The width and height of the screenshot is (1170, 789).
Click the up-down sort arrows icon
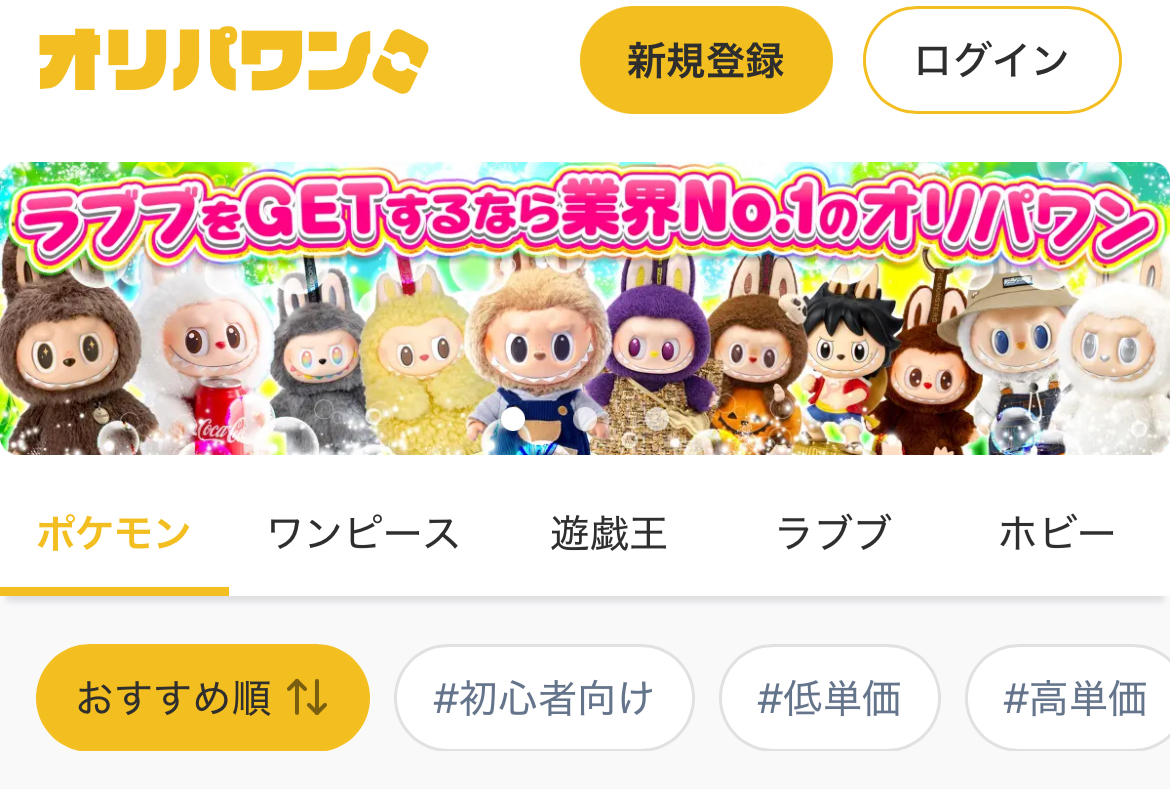pyautogui.click(x=307, y=698)
